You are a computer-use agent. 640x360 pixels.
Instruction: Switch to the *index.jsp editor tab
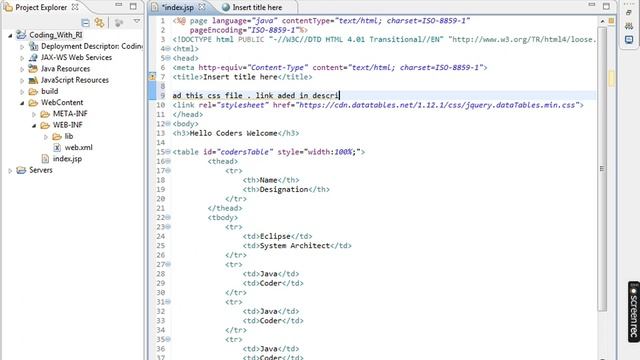177,7
